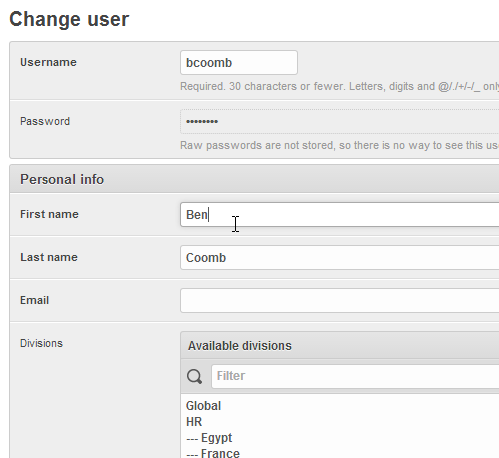Viewport: 499px width, 458px height.
Task: Click the Divisions label
Action: [x=41, y=343]
